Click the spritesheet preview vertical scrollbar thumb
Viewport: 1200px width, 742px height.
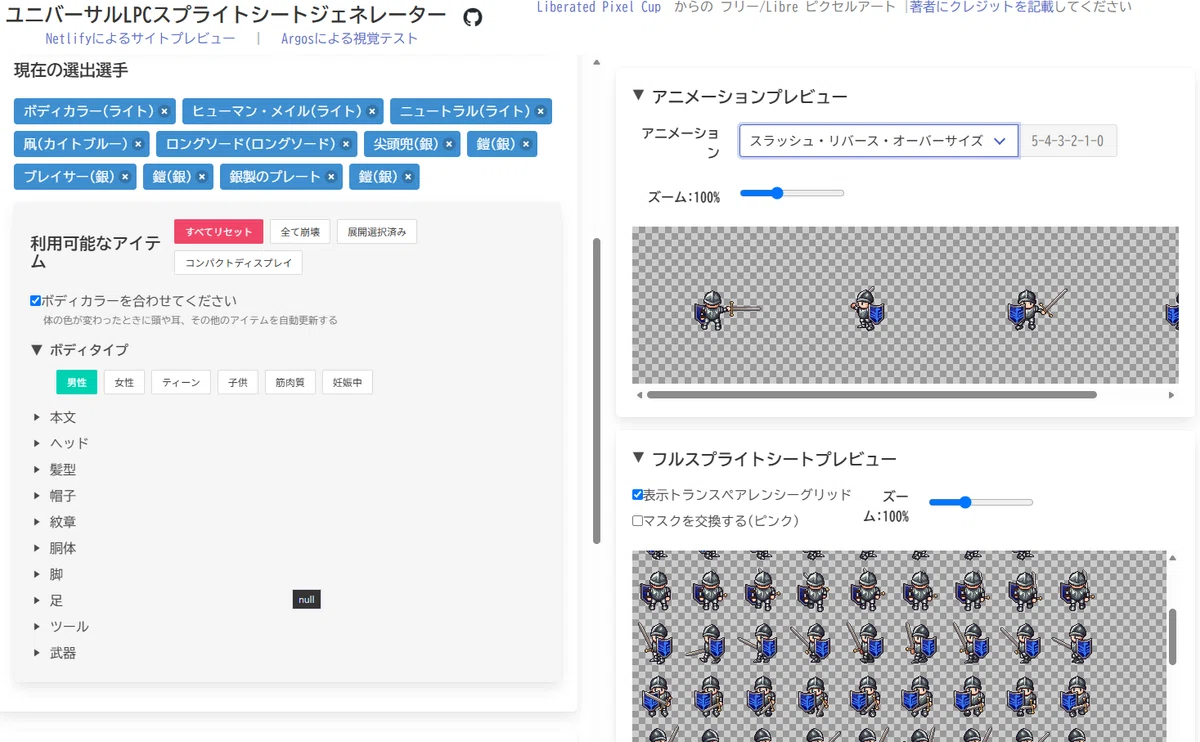pos(1173,636)
